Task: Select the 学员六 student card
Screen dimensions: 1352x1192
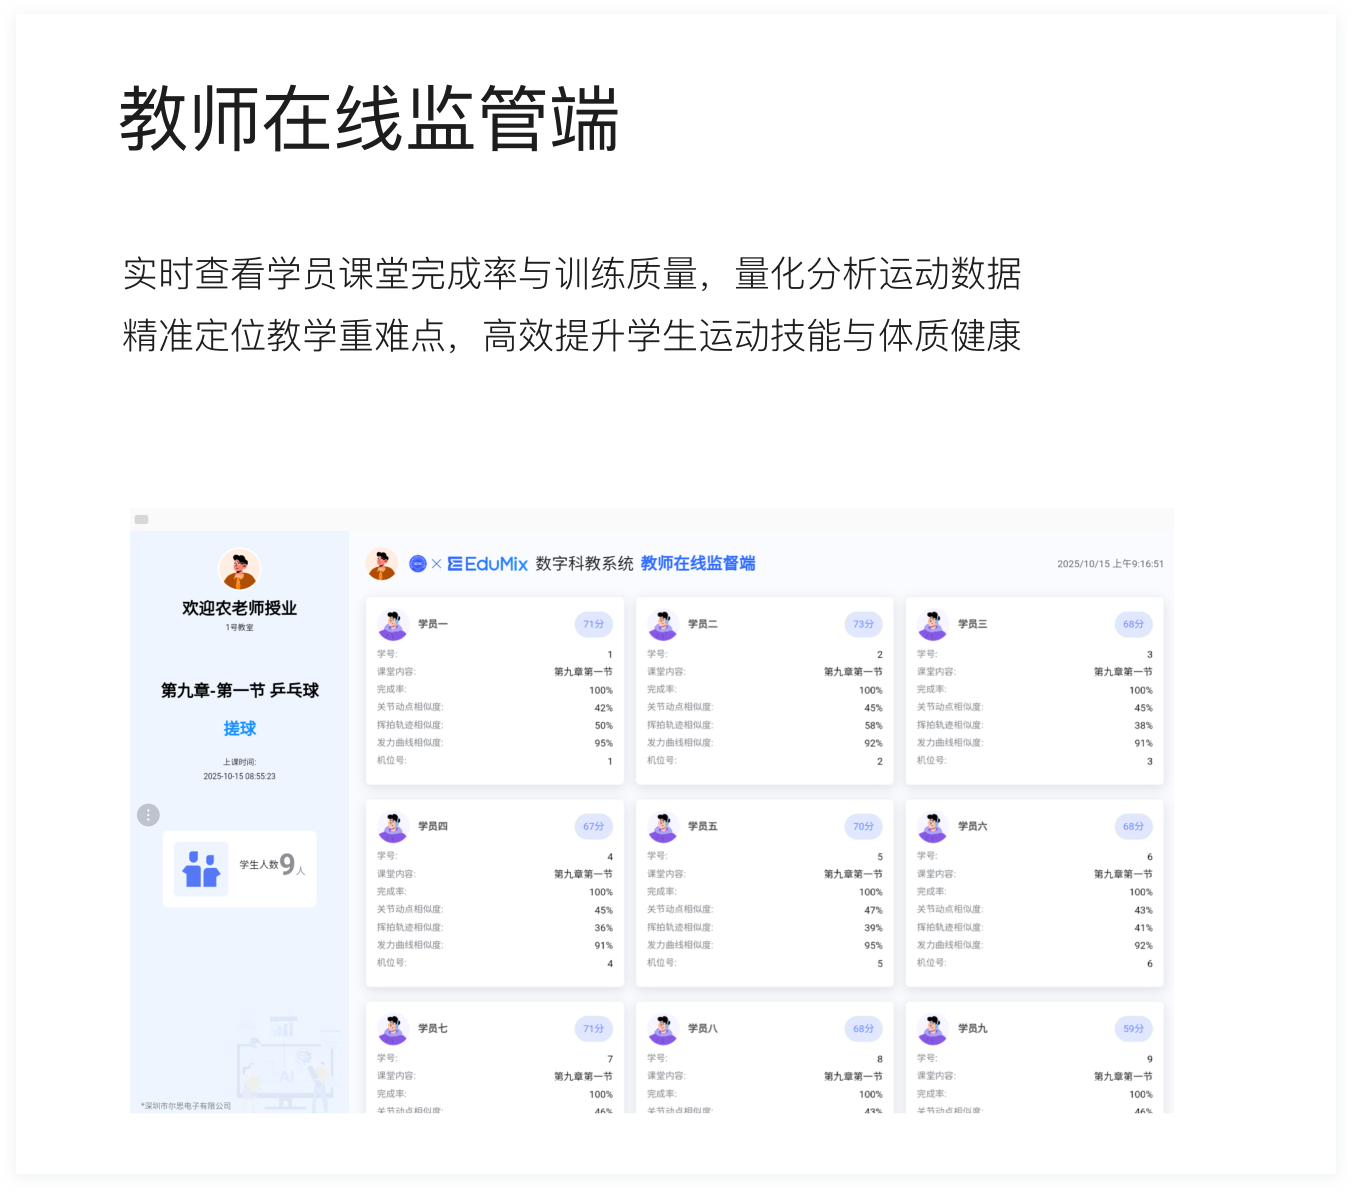Action: tap(1034, 893)
